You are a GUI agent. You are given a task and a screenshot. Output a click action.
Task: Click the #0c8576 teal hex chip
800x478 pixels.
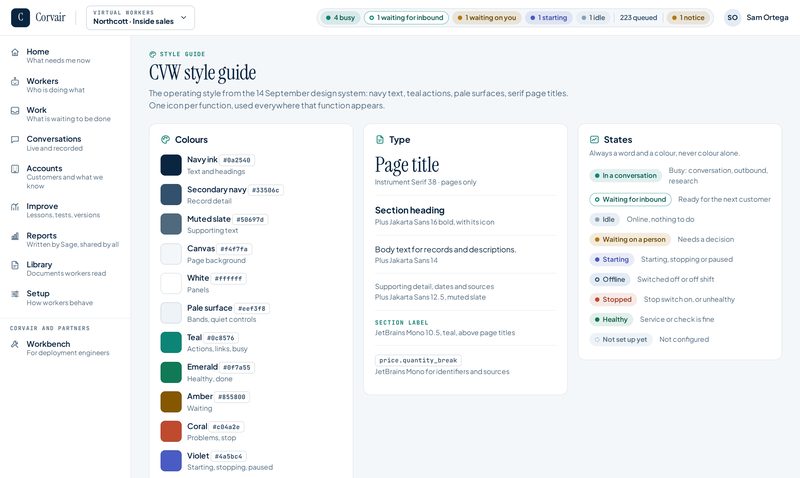220,338
